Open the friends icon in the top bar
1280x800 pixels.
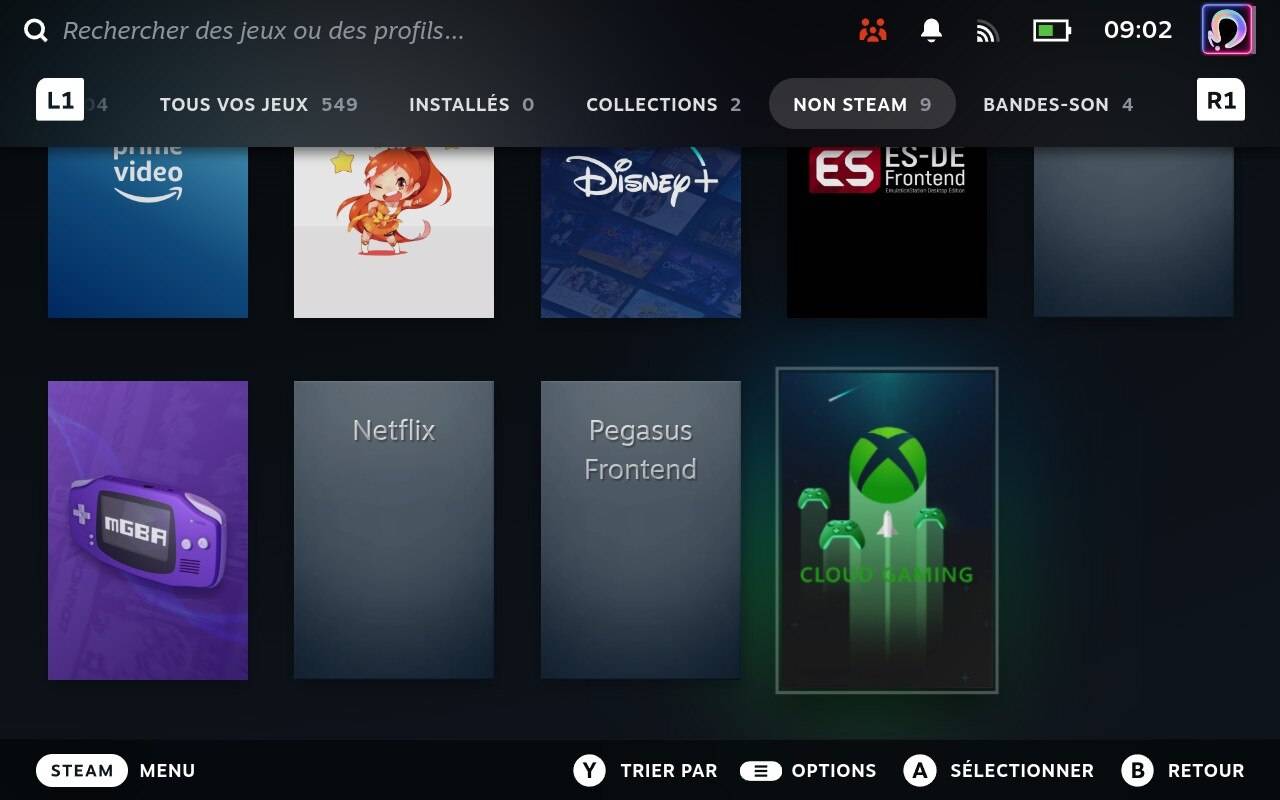[873, 31]
